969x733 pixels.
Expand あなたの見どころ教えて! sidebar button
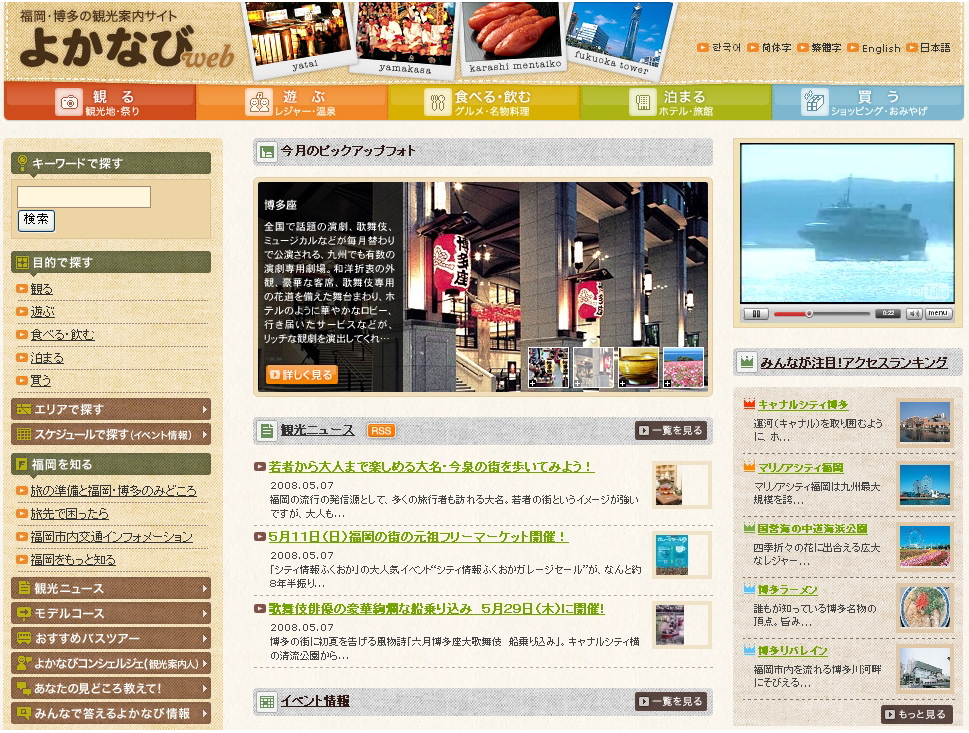pos(111,688)
